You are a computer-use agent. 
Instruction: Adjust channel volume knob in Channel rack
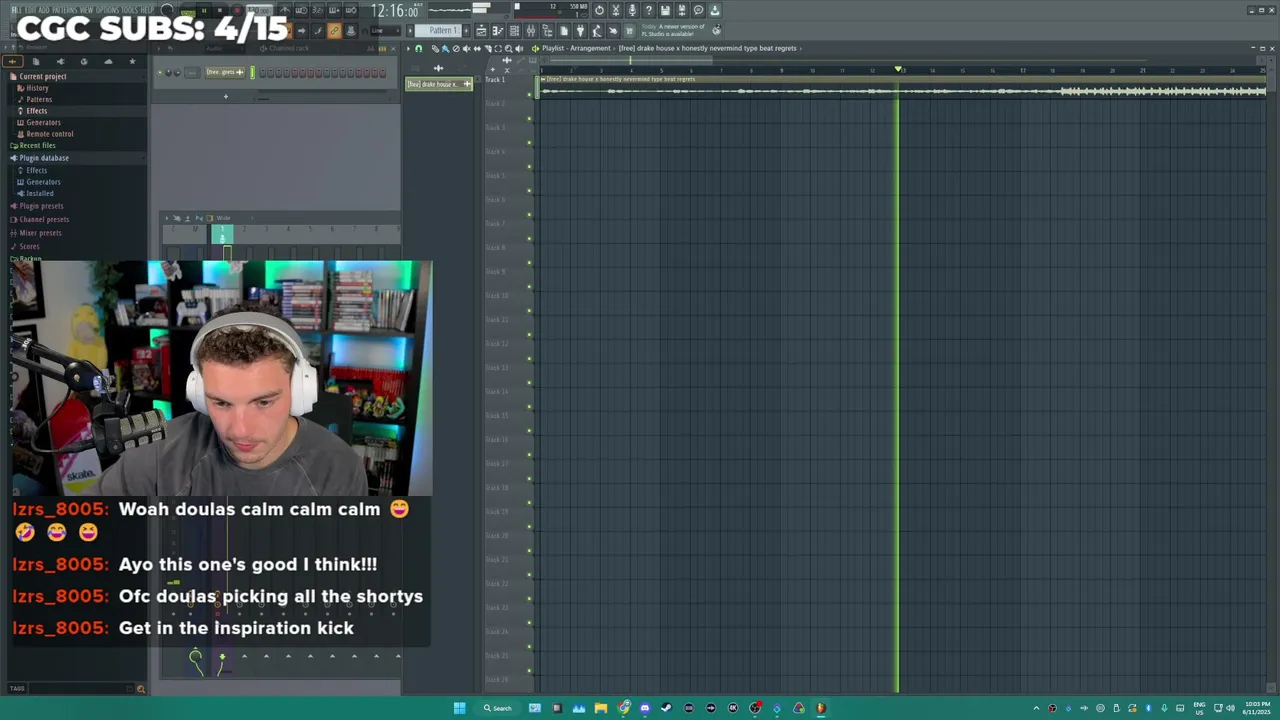pyautogui.click(x=177, y=72)
